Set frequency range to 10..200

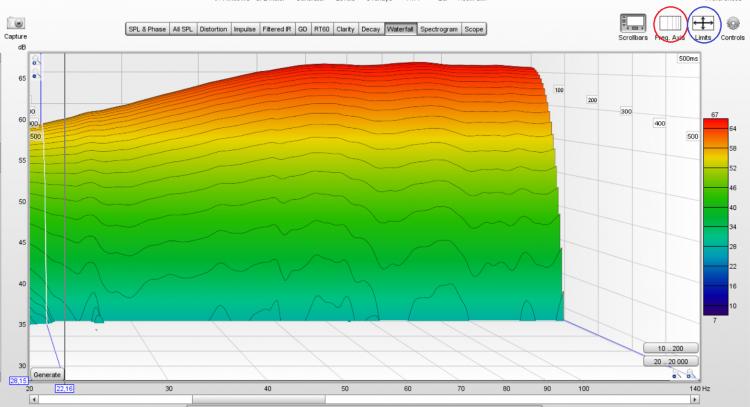670,346
